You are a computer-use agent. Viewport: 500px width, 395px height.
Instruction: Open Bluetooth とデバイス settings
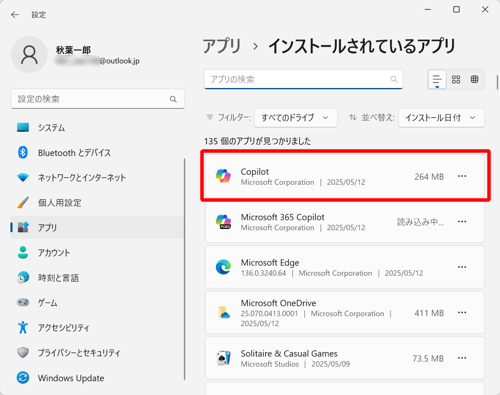click(x=97, y=153)
